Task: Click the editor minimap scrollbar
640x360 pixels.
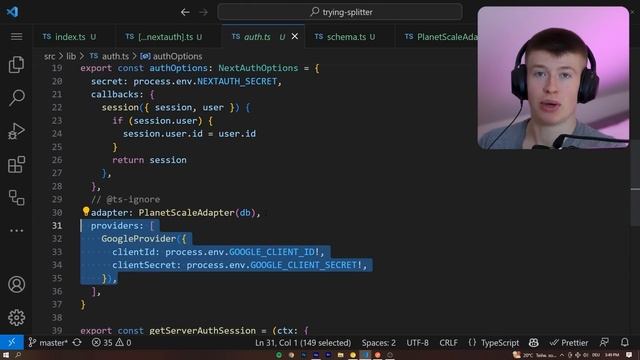Action: click(635, 184)
